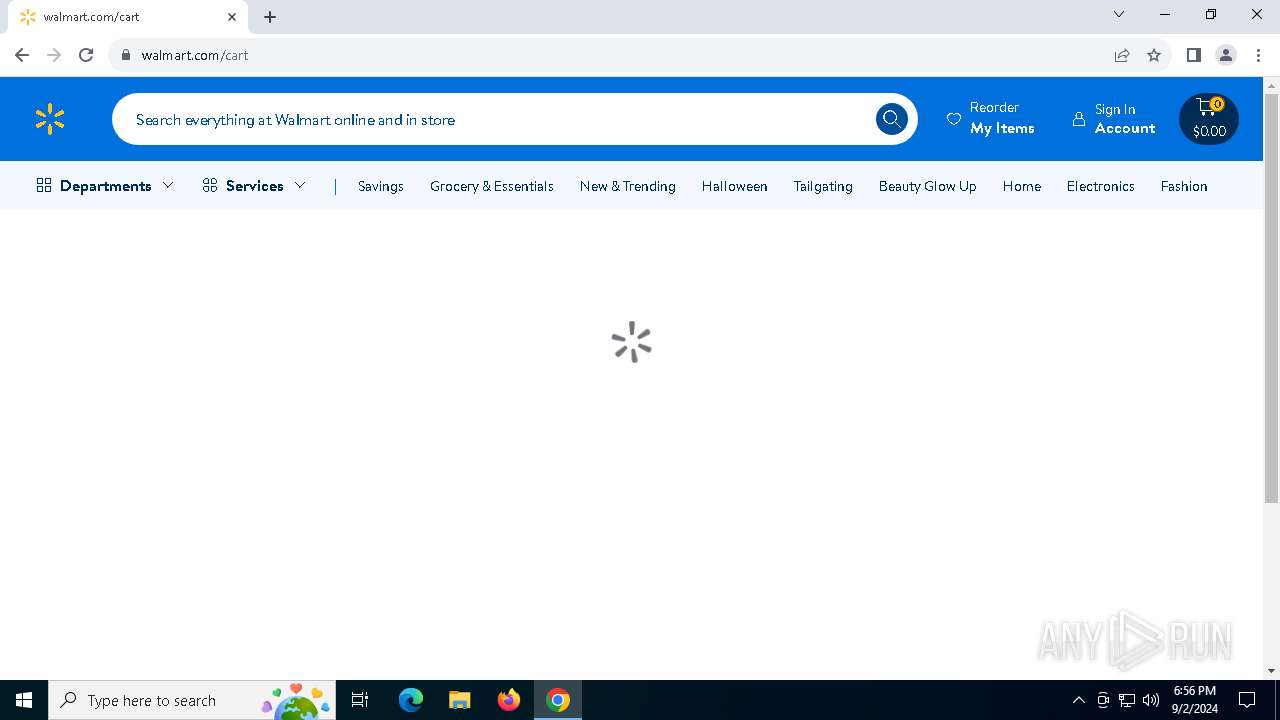Launch Microsoft Edge from taskbar
The image size is (1280, 720).
(411, 700)
